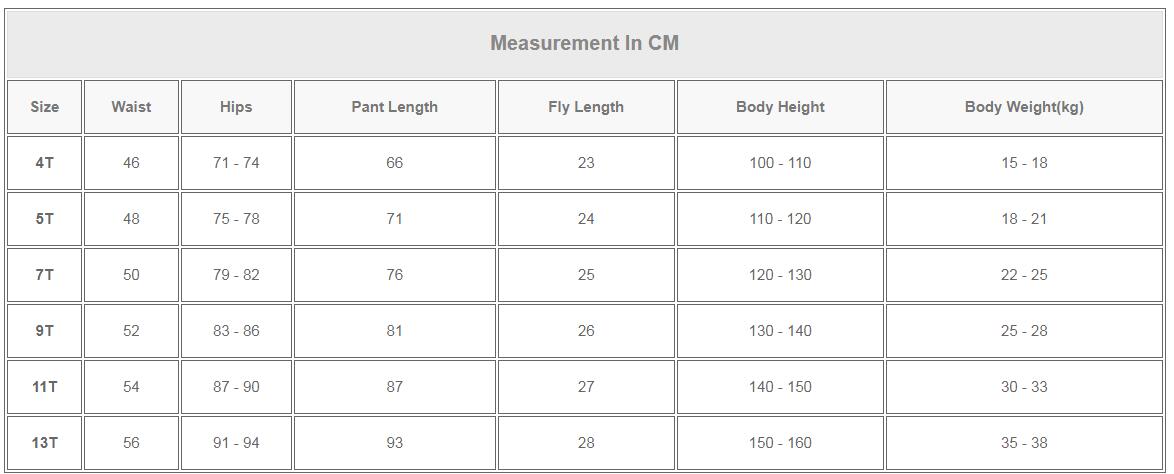This screenshot has height=474, width=1174.
Task: Click the waist value 54
Action: point(131,387)
